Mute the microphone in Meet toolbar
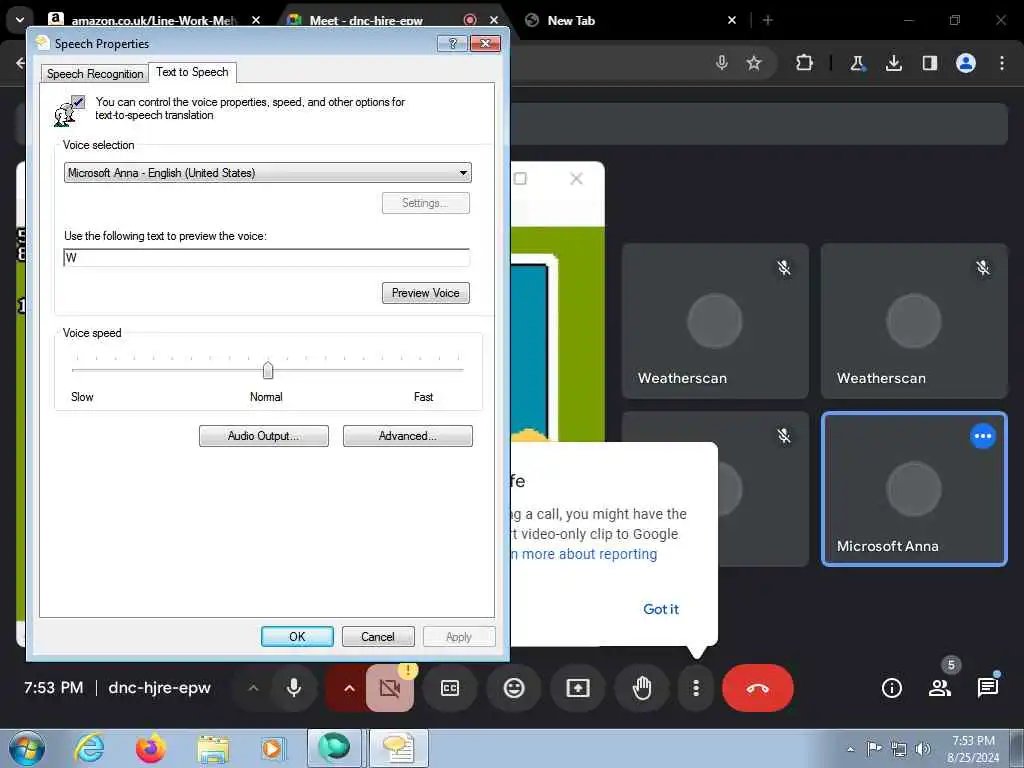 (294, 688)
